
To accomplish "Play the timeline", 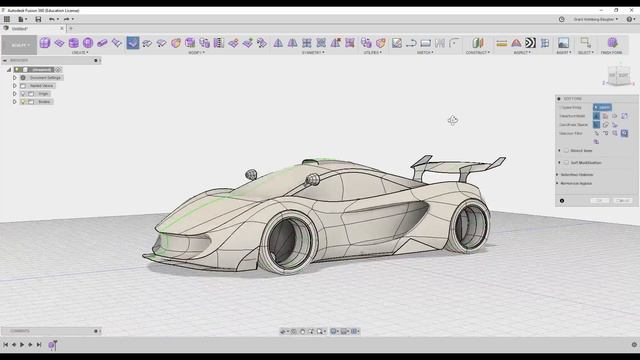I will coord(22,345).
